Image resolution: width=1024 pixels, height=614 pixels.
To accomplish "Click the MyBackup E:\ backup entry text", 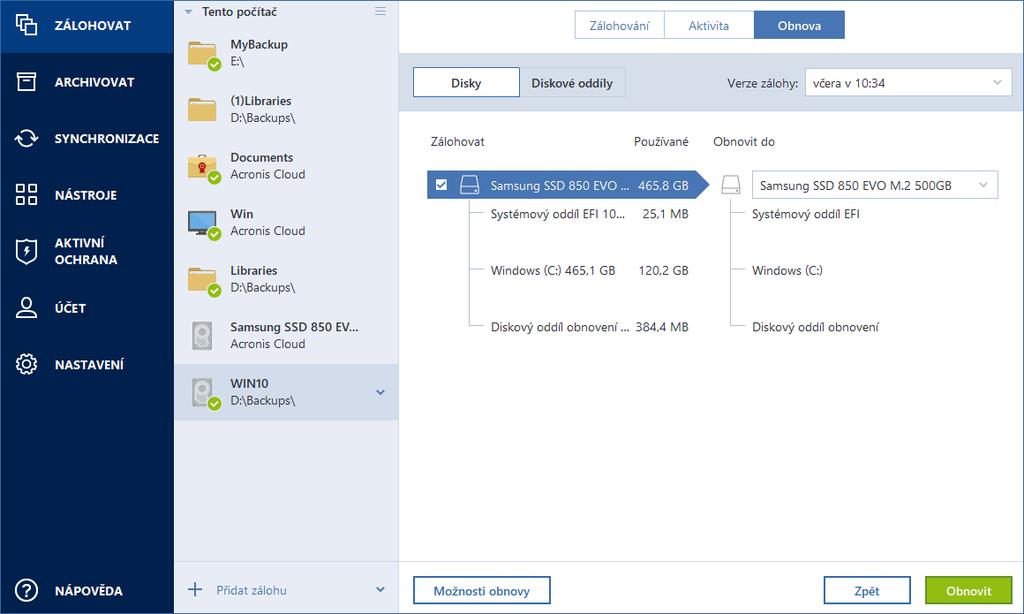I will 259,53.
